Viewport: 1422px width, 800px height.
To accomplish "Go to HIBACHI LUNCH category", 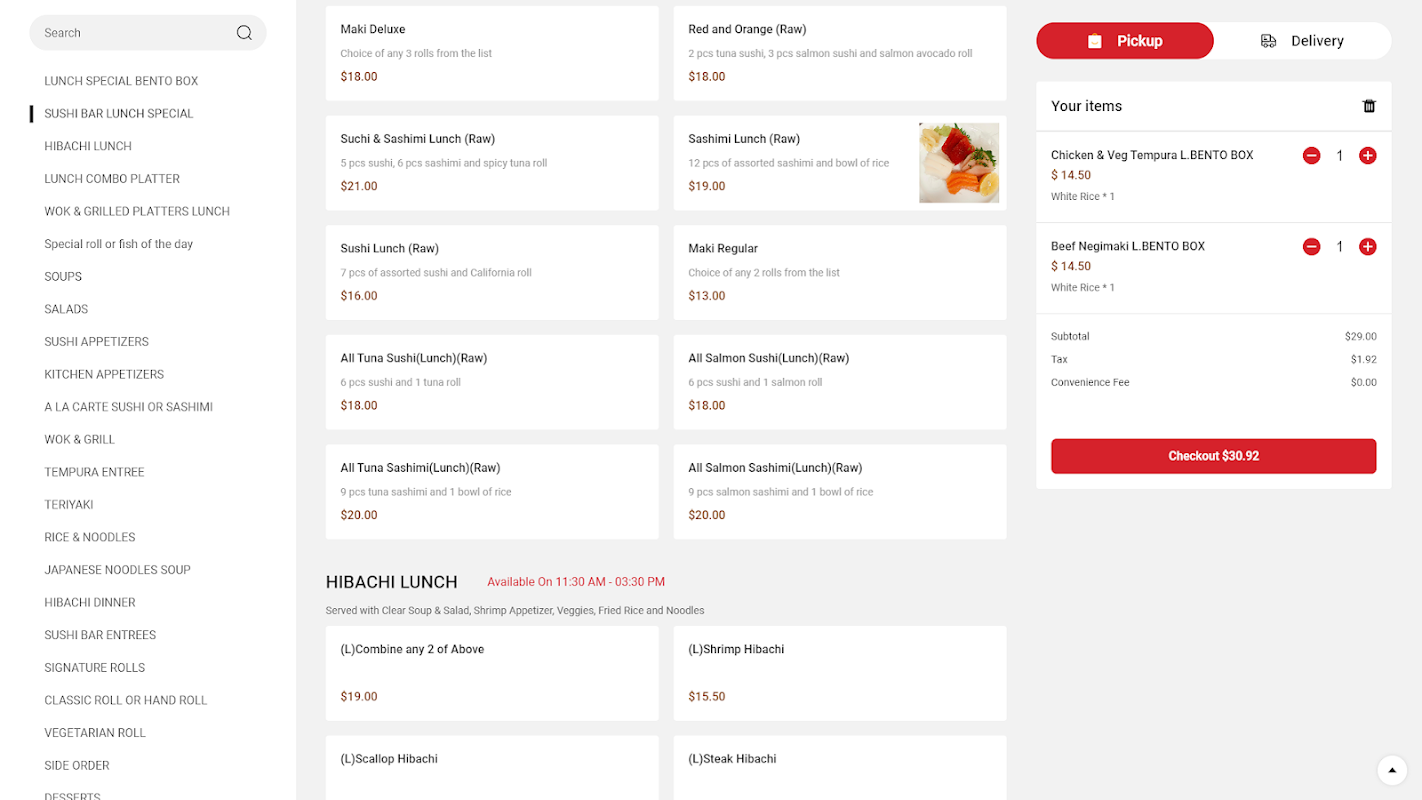I will pyautogui.click(x=88, y=146).
